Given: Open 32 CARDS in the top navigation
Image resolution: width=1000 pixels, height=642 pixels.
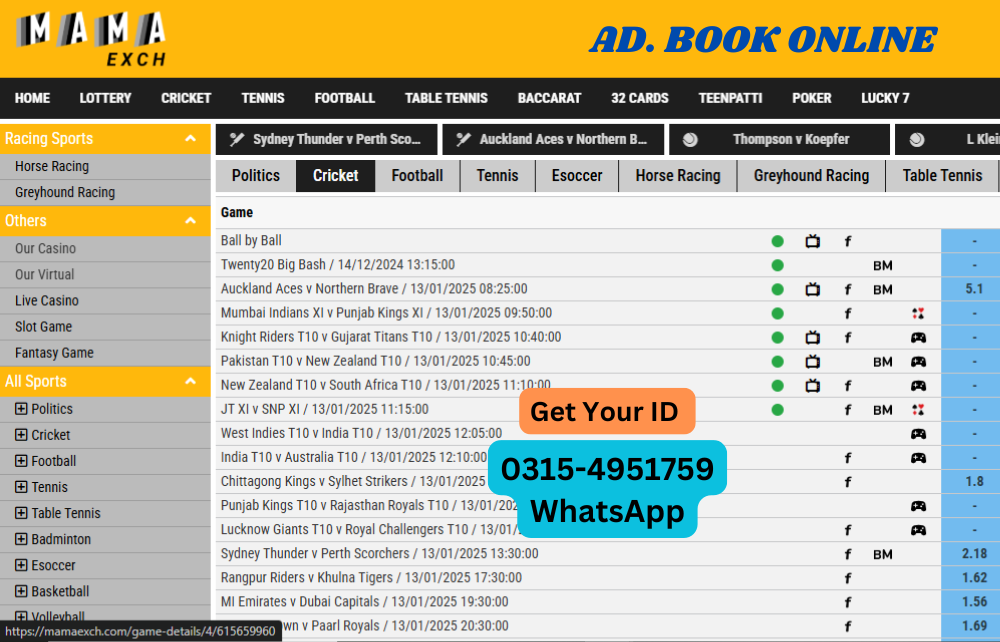Looking at the screenshot, I should point(640,98).
